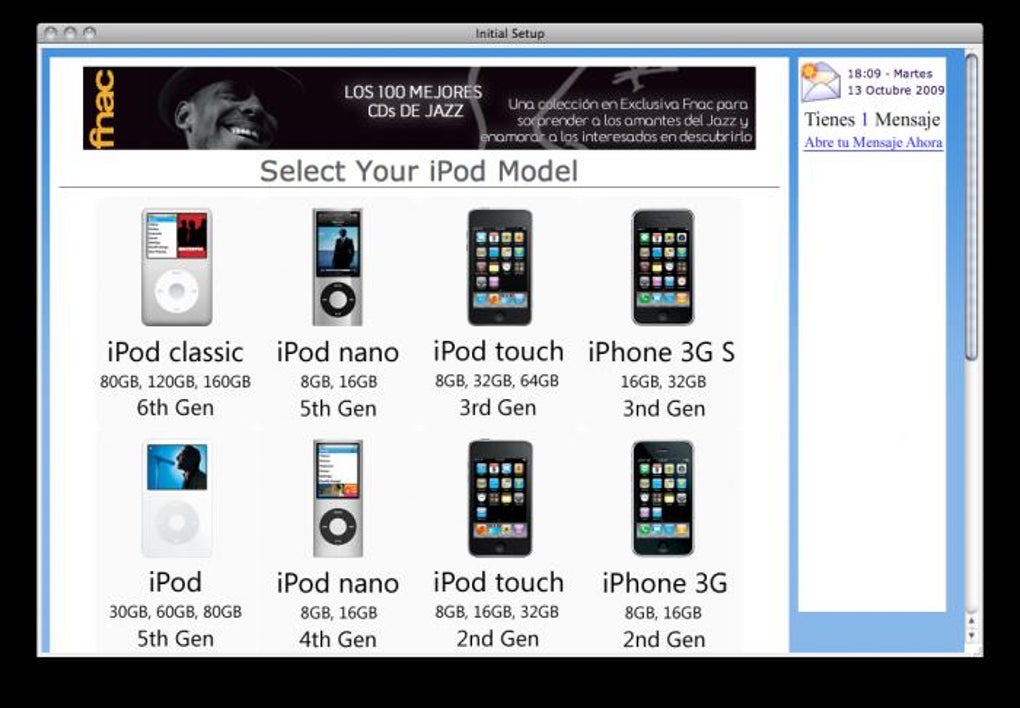Viewport: 1020px width, 708px height.
Task: Click the '6th Gen' text under iPod classic
Action: (175, 408)
